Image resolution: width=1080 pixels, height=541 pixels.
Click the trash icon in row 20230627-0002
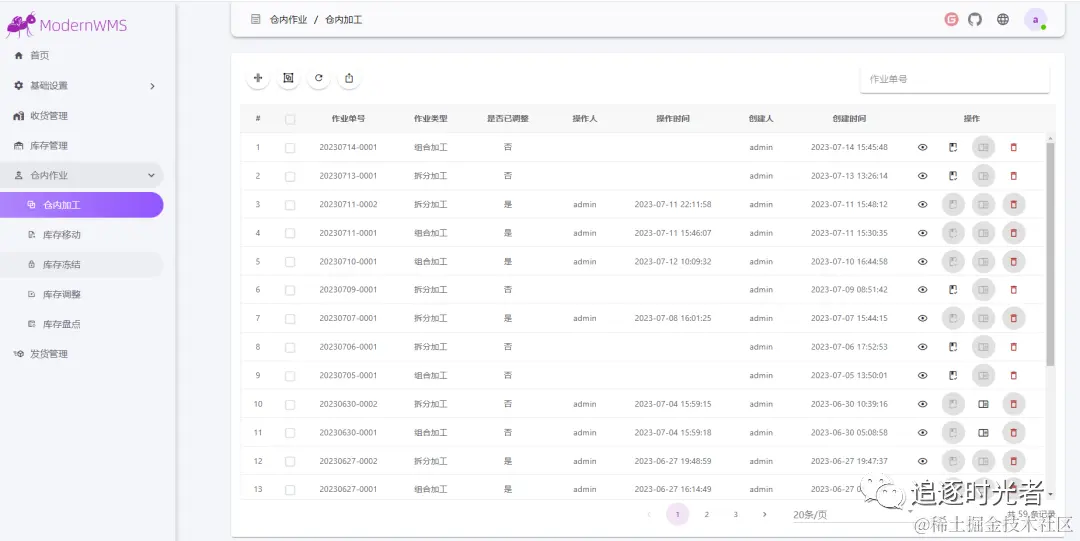point(1013,461)
